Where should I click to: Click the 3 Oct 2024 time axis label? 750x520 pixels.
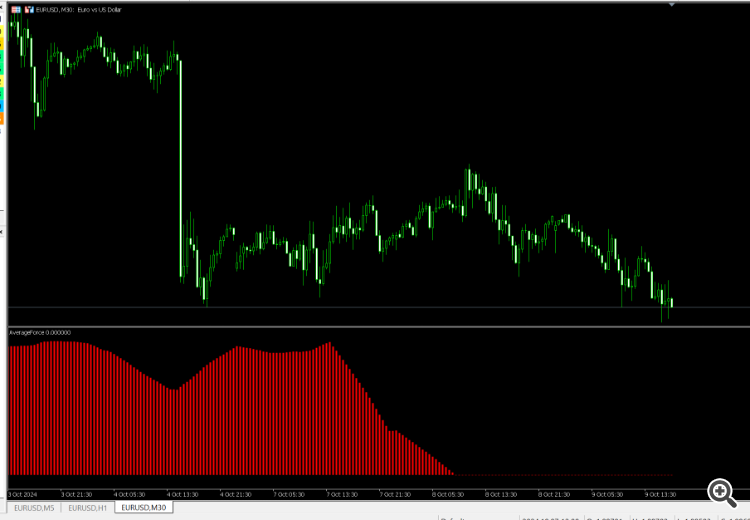(x=23, y=494)
